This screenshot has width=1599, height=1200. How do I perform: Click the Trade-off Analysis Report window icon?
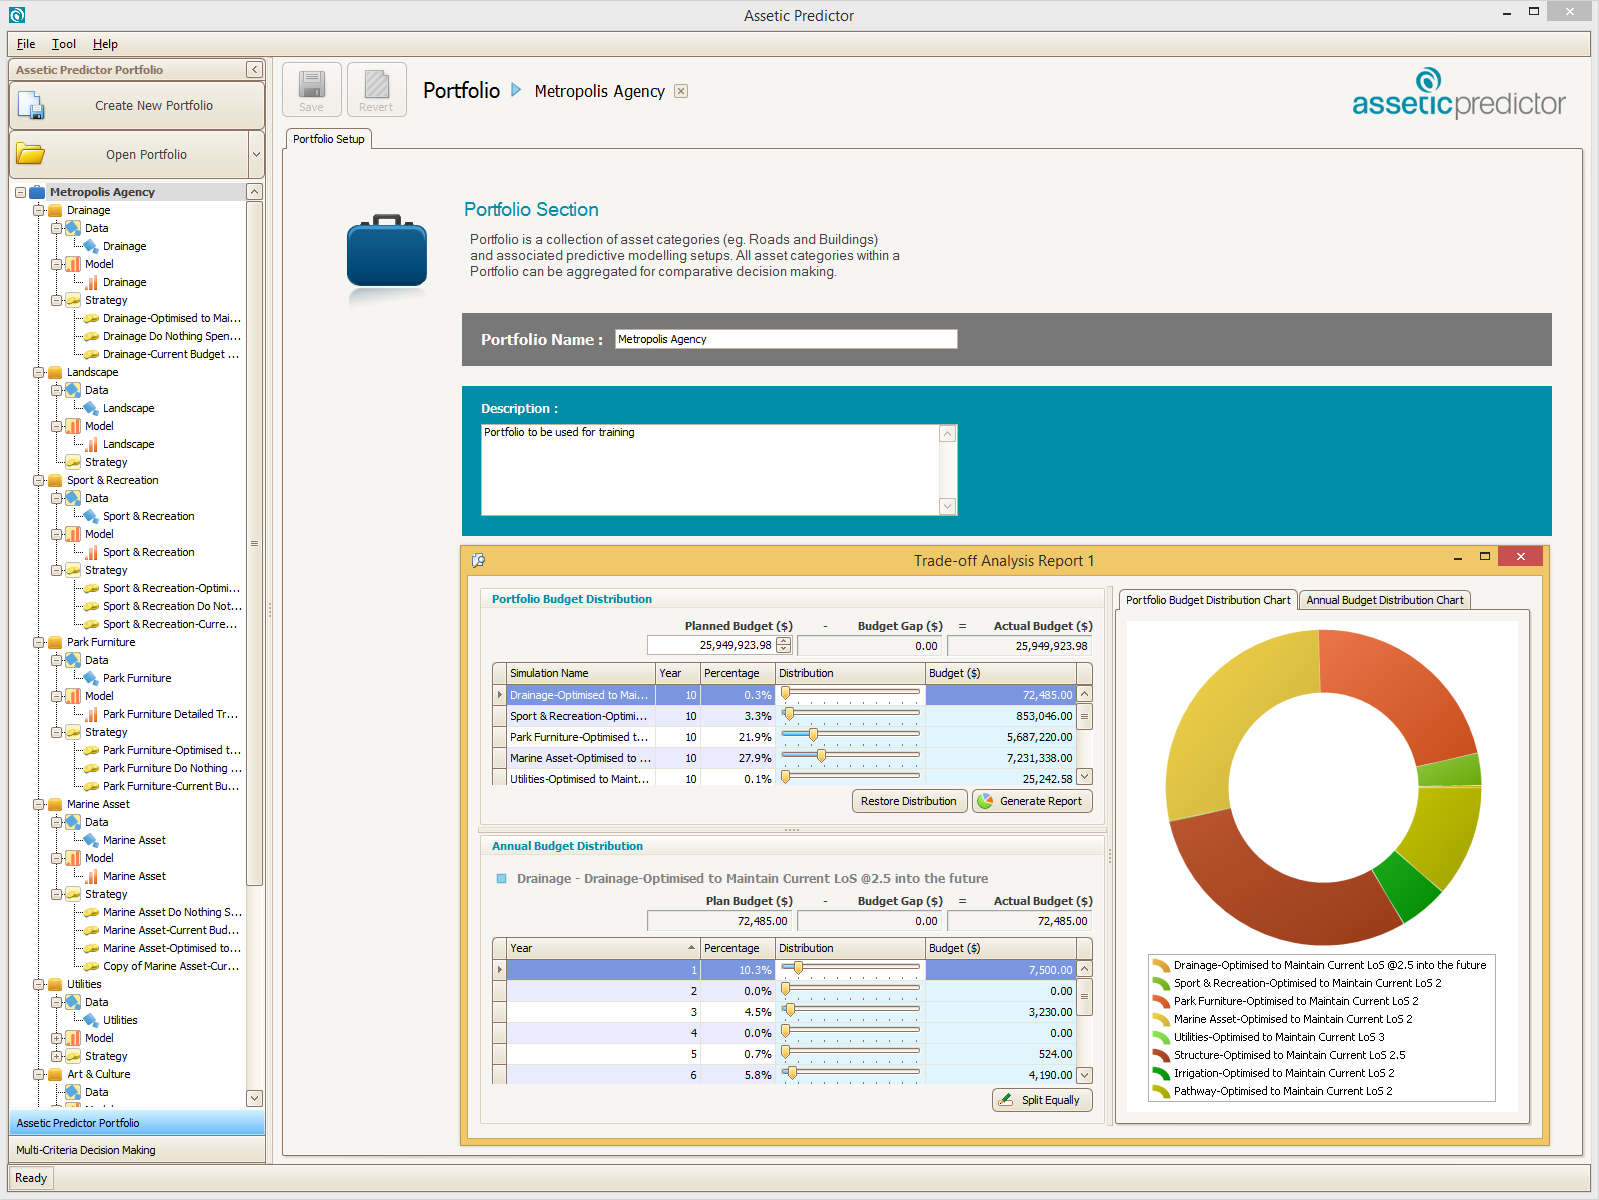pos(478,560)
